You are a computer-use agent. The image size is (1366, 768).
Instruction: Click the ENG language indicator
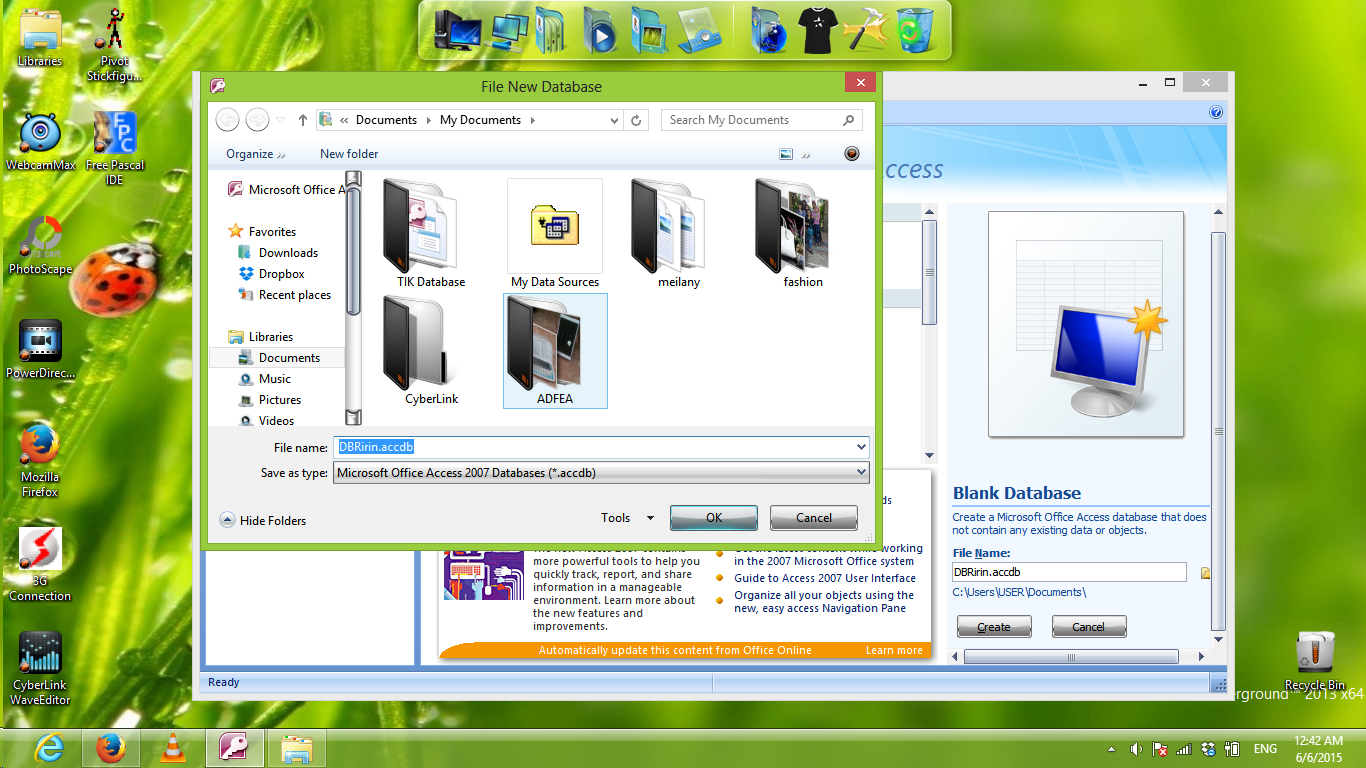point(1265,749)
